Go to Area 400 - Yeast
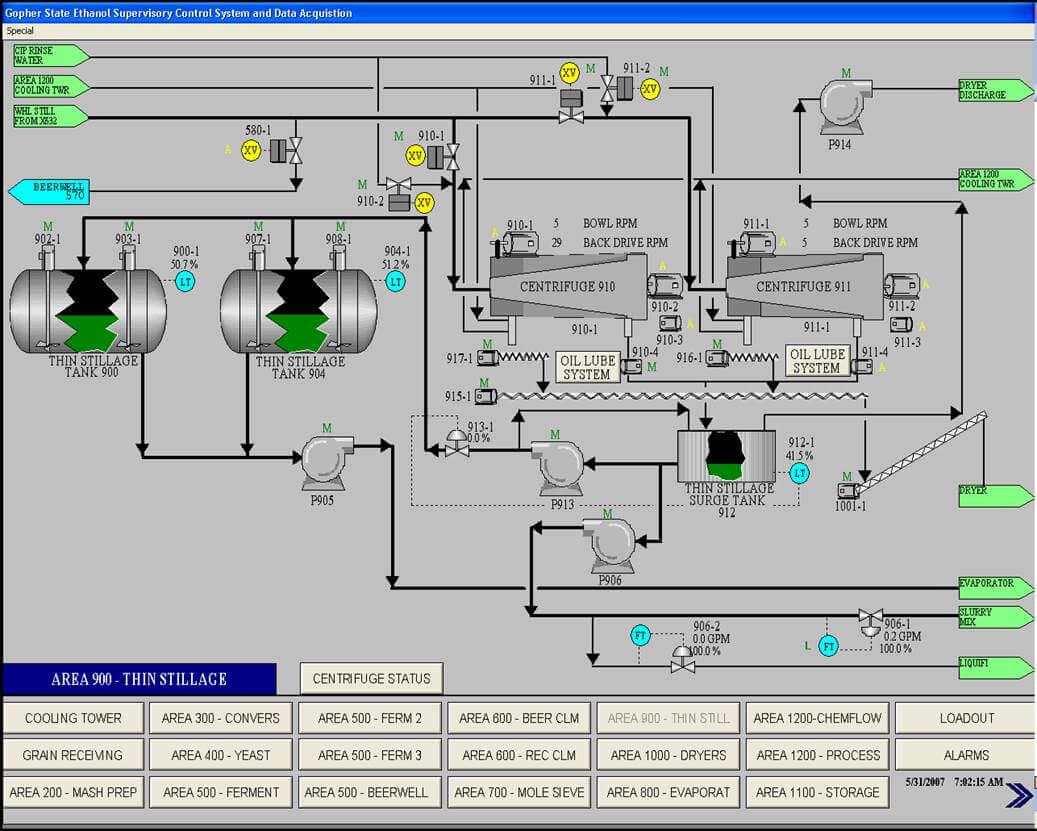 (x=221, y=755)
